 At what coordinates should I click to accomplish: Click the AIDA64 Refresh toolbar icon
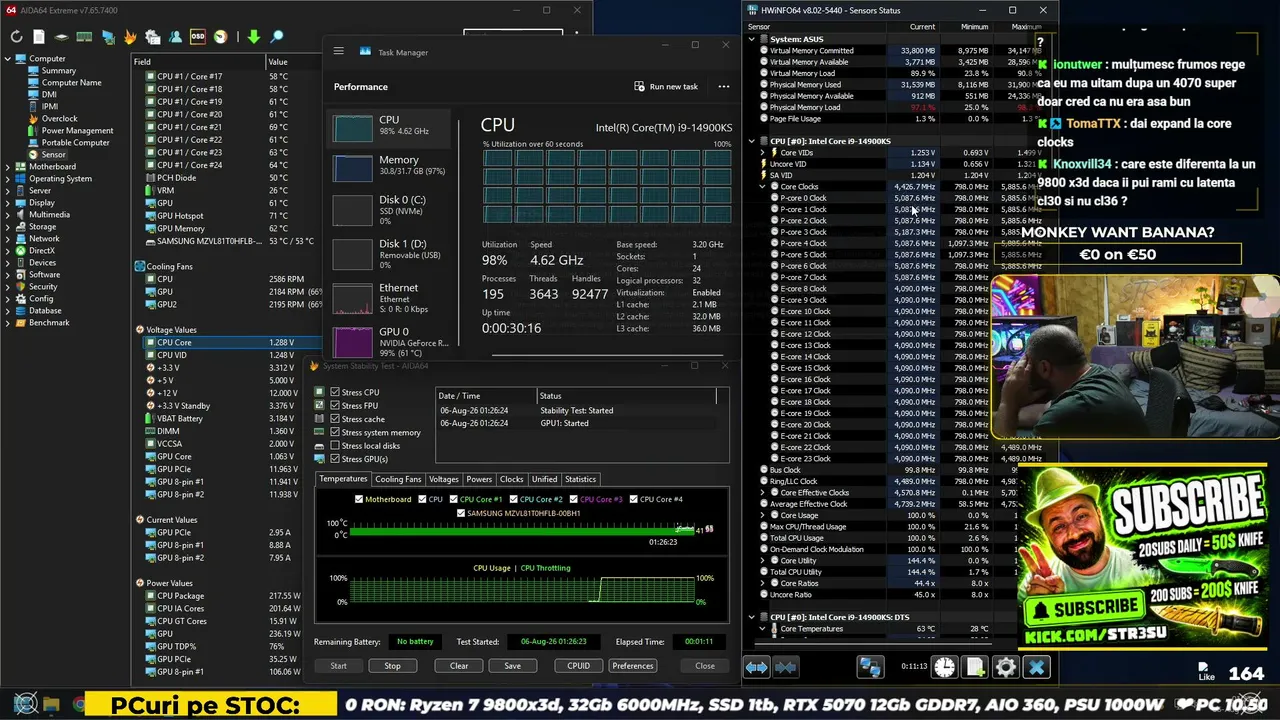(17, 37)
